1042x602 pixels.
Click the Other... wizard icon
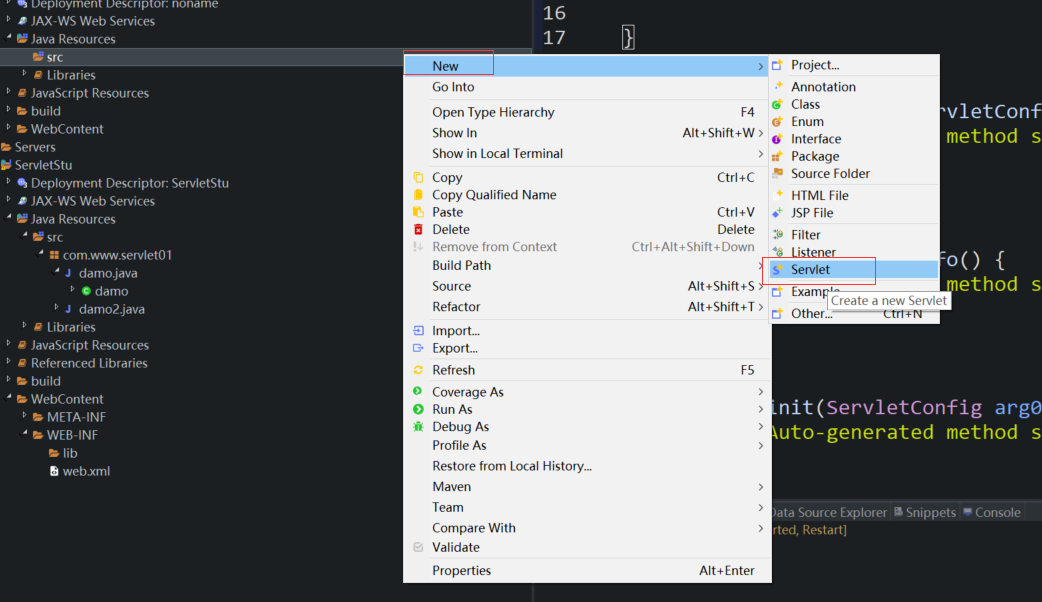tap(778, 314)
